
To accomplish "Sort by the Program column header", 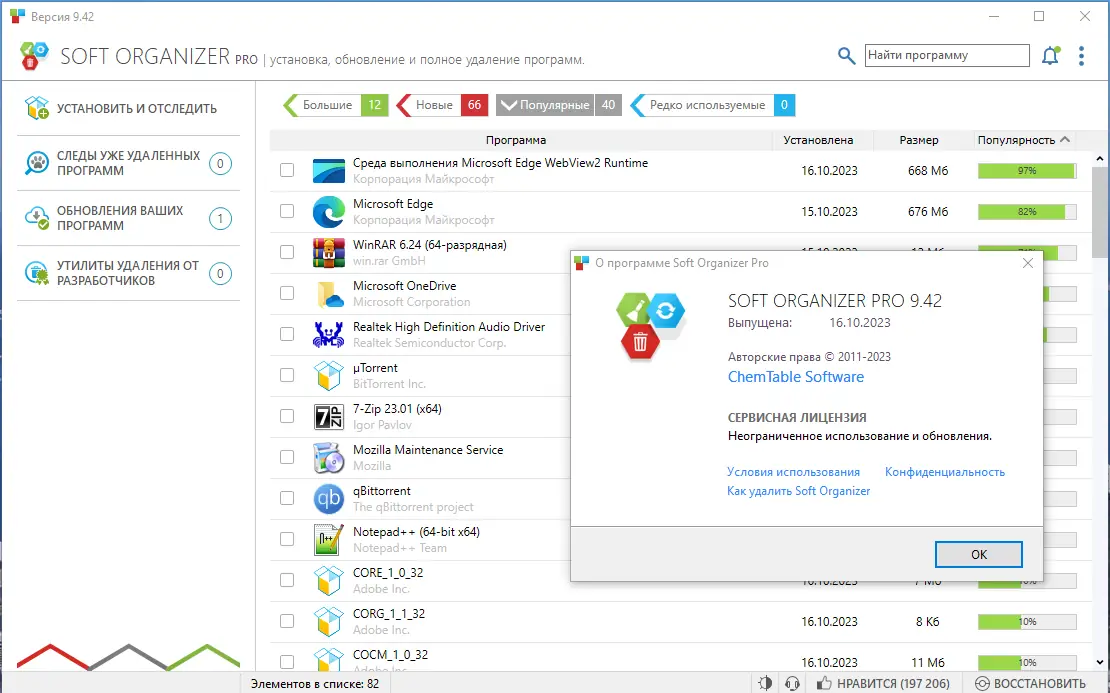I will coord(516,140).
